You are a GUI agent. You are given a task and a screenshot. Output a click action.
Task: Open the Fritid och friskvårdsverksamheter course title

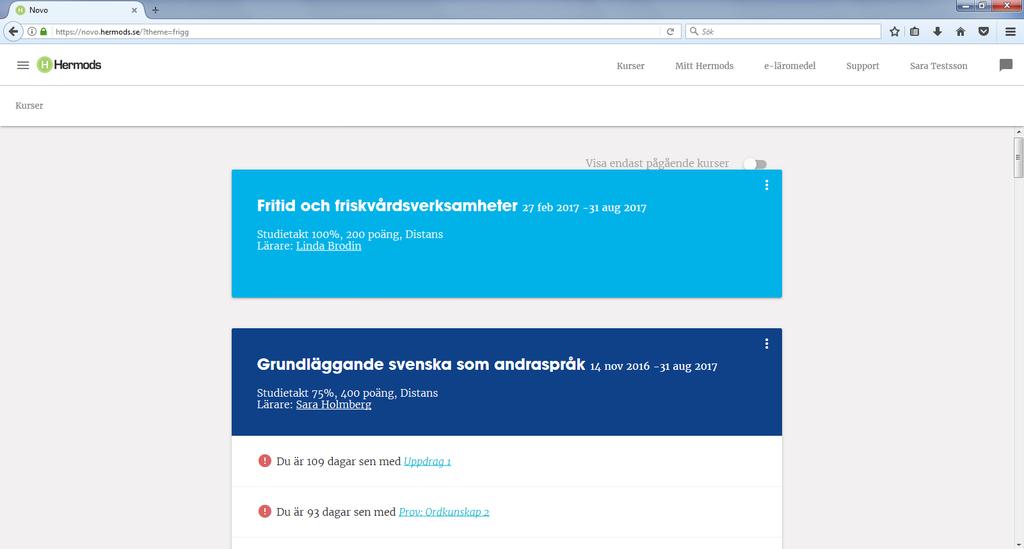click(x=387, y=206)
